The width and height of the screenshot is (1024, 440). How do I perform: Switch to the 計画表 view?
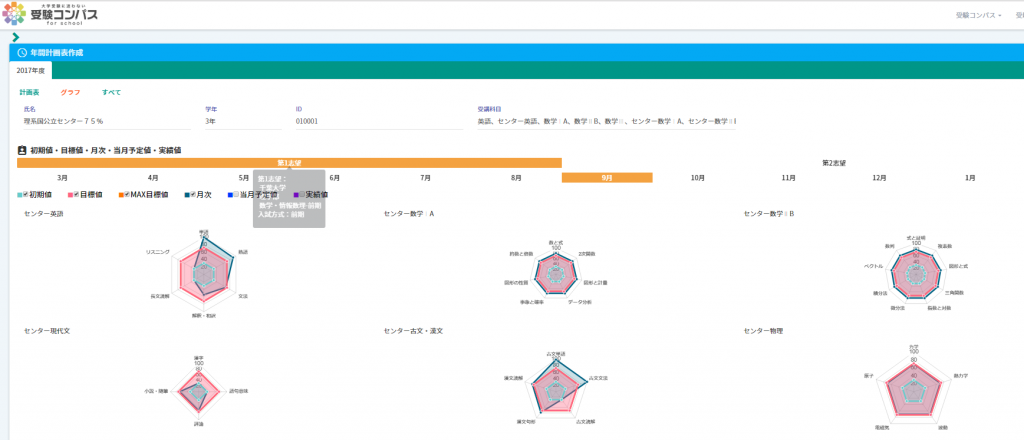(30, 92)
